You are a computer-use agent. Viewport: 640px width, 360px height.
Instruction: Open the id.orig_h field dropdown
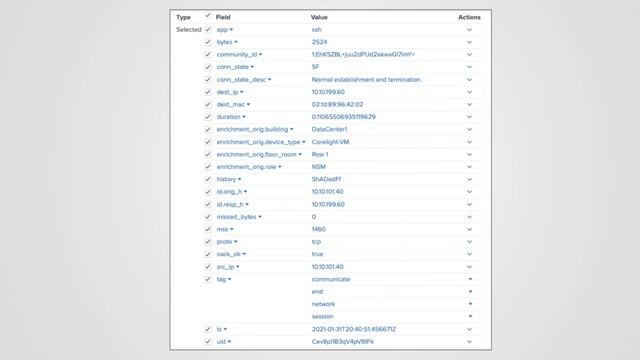coord(245,191)
